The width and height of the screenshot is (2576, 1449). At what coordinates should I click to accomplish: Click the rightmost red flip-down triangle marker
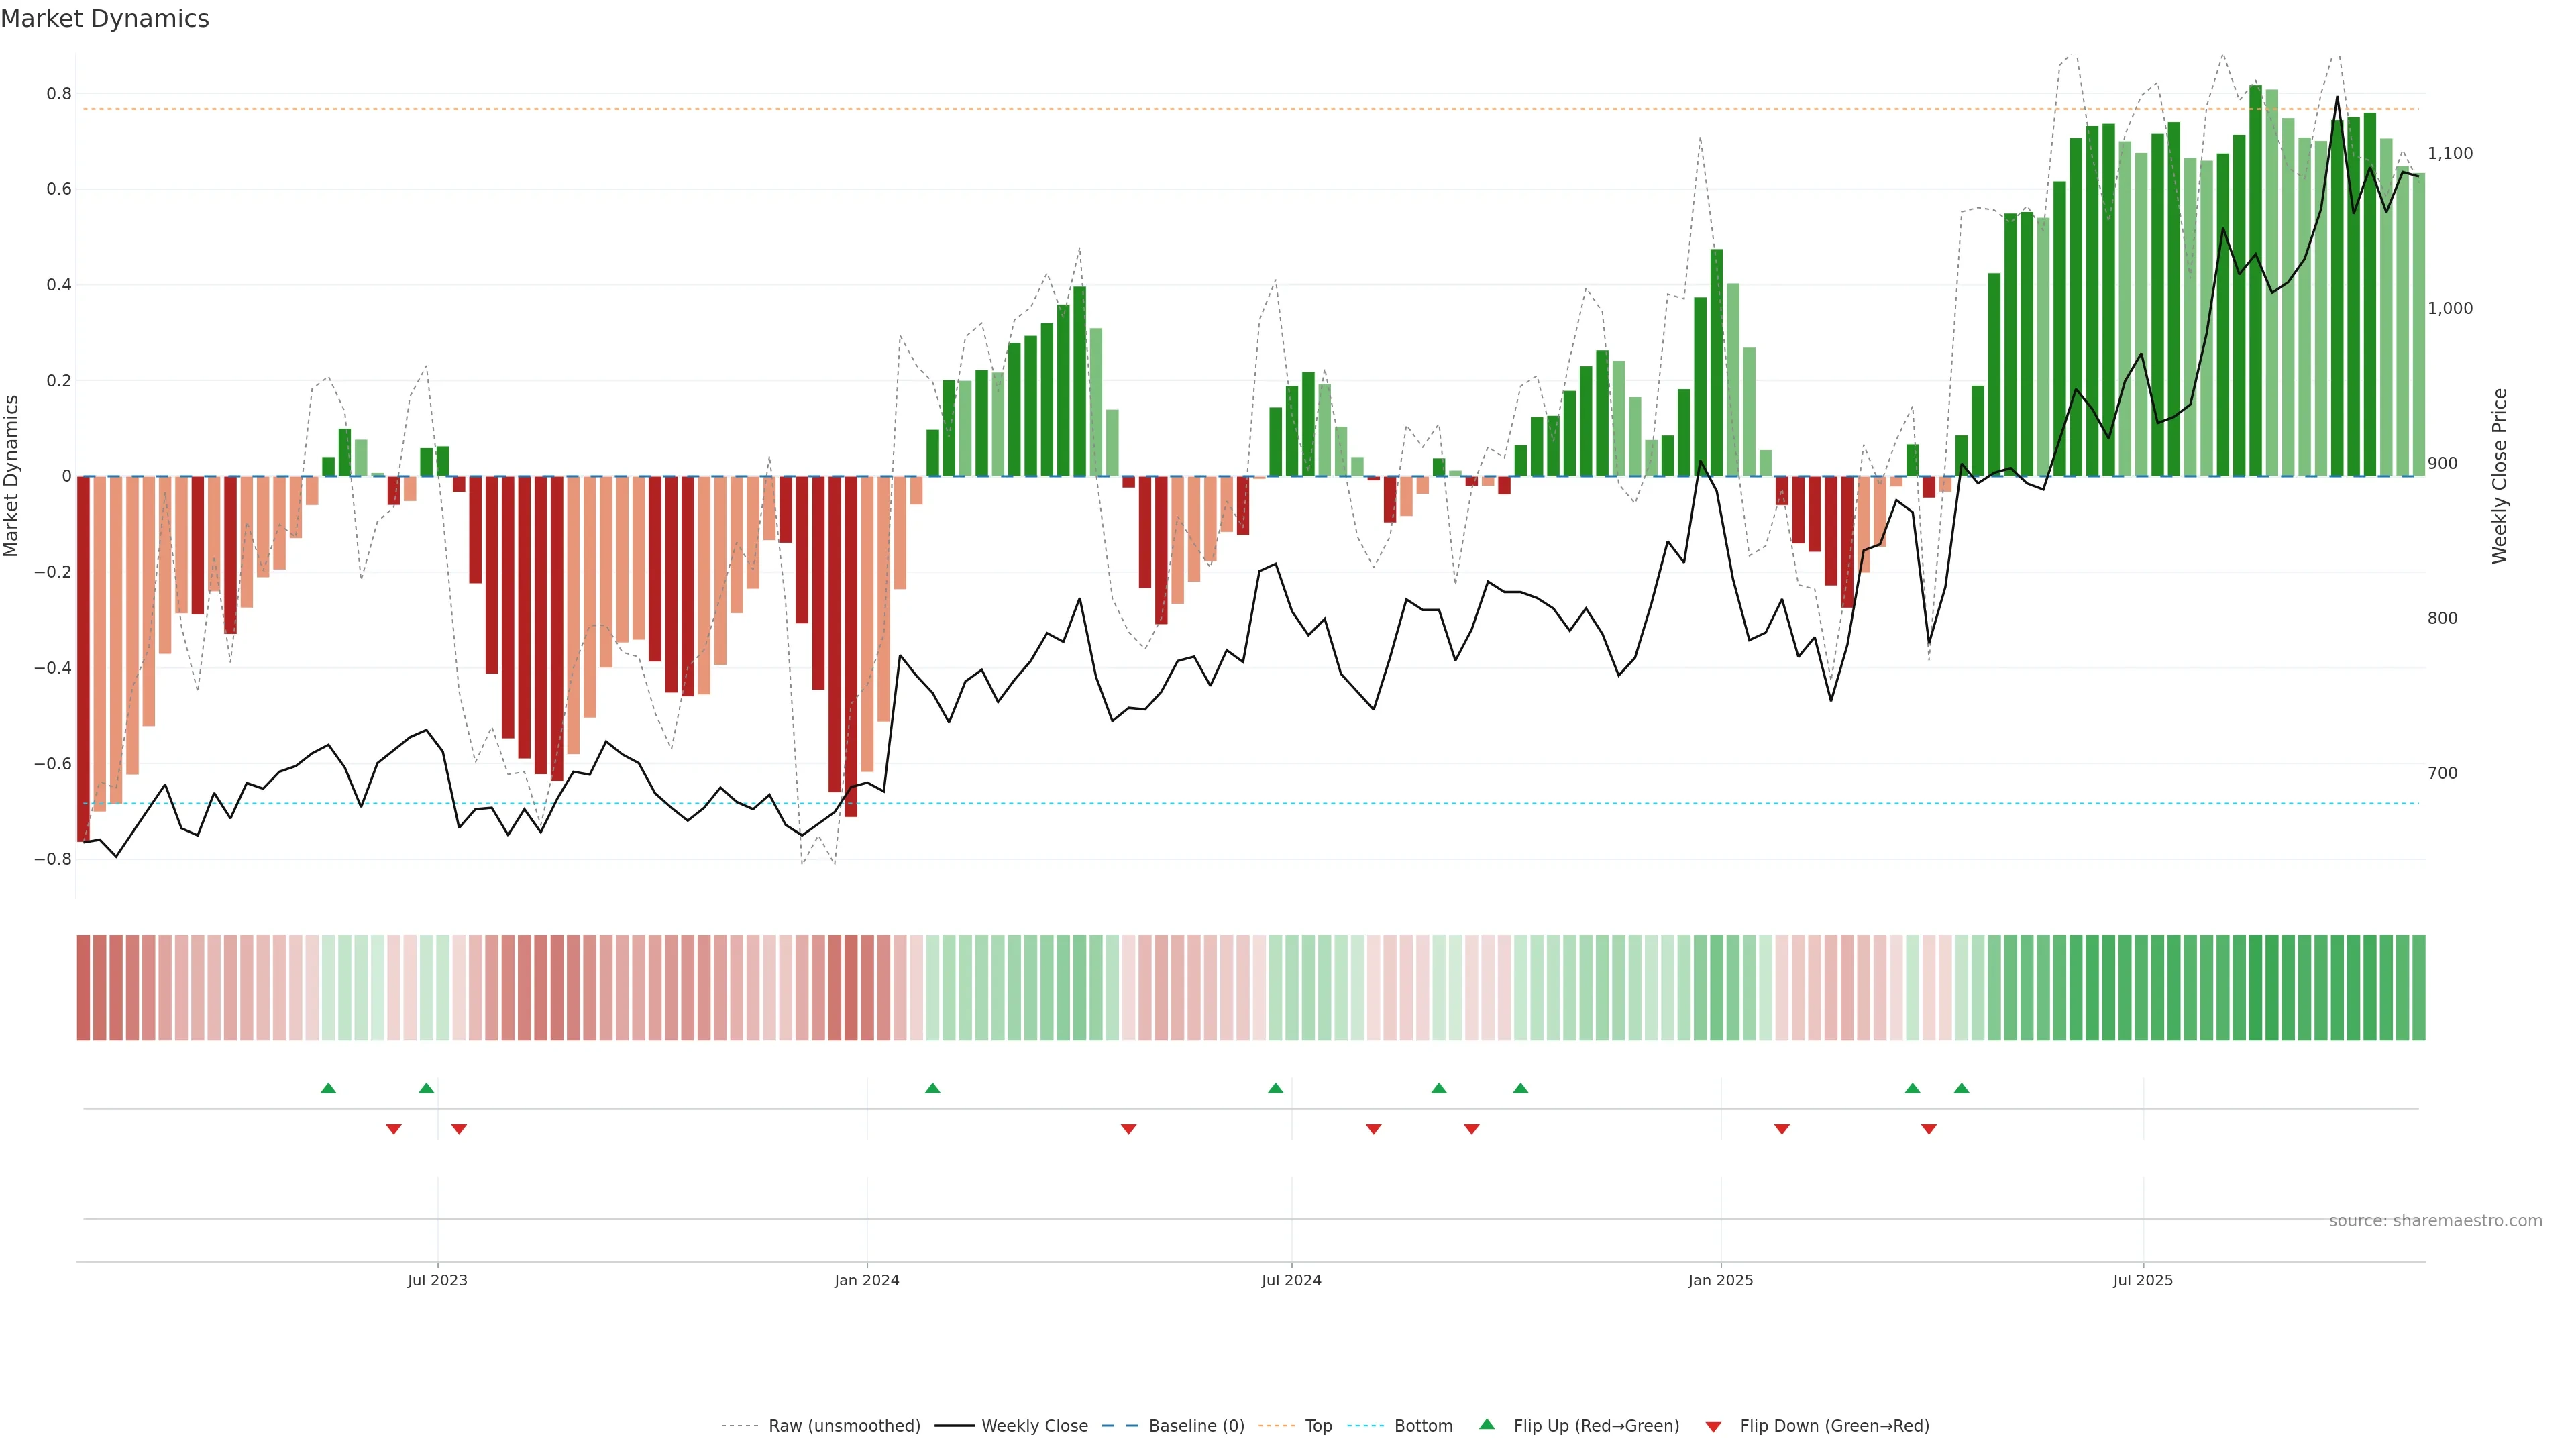tap(1928, 1129)
